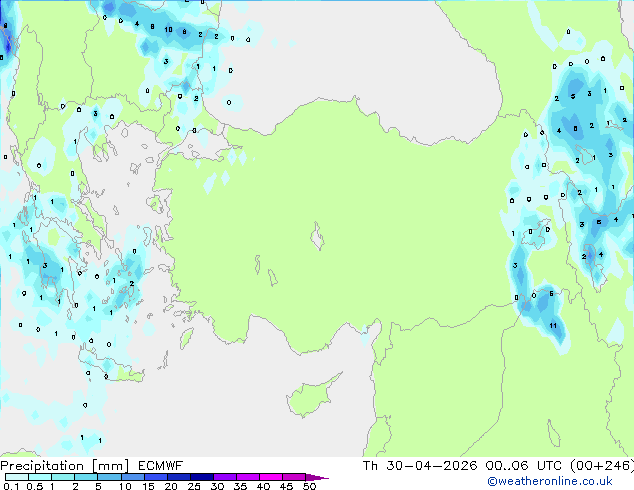Click the 15–20 mm legend swatch
Viewport: 634px width, 490px height.
coord(155,477)
